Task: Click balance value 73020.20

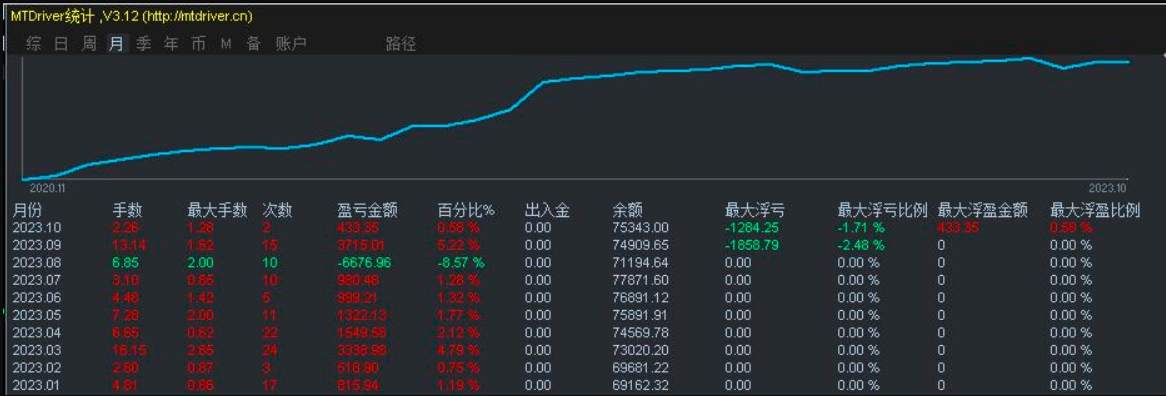Action: 640,350
